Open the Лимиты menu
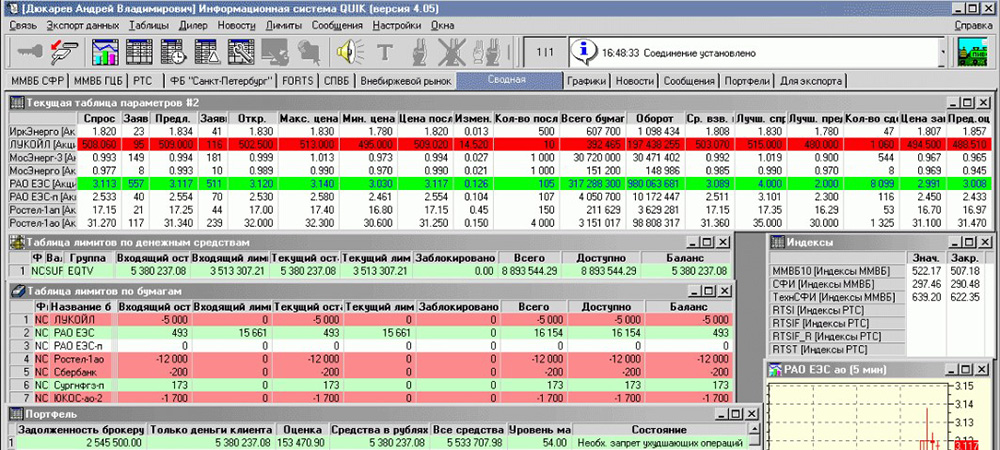Viewport: 1000px width, 450px height. (x=284, y=25)
